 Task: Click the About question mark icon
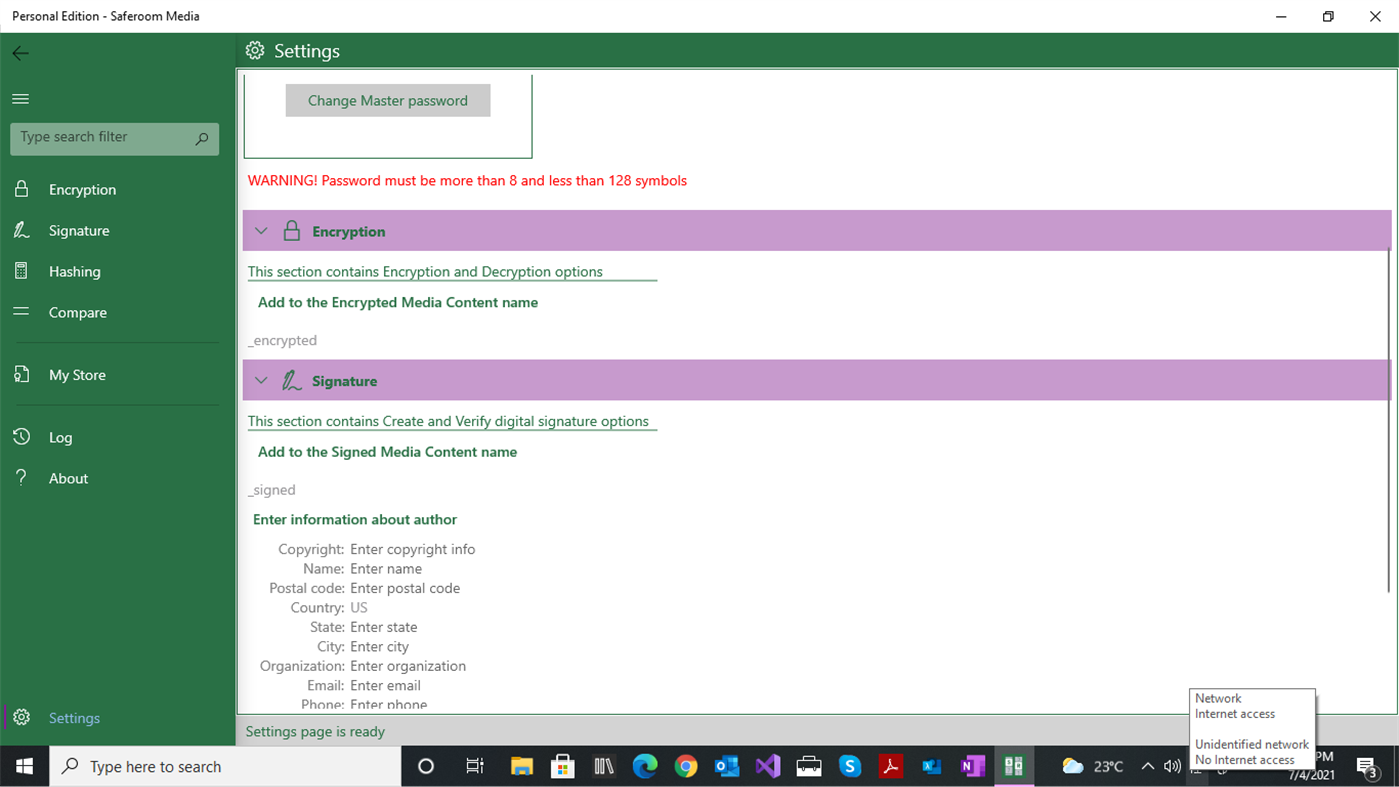(x=20, y=478)
